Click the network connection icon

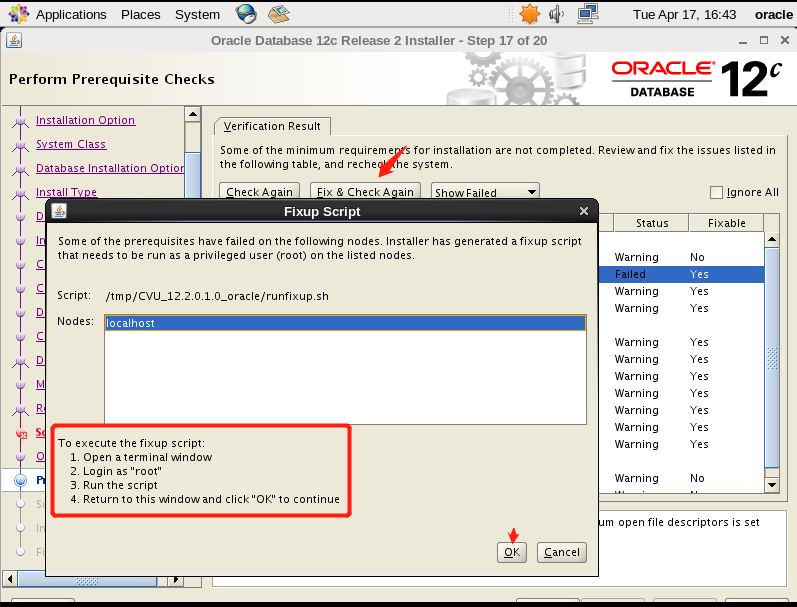[588, 14]
